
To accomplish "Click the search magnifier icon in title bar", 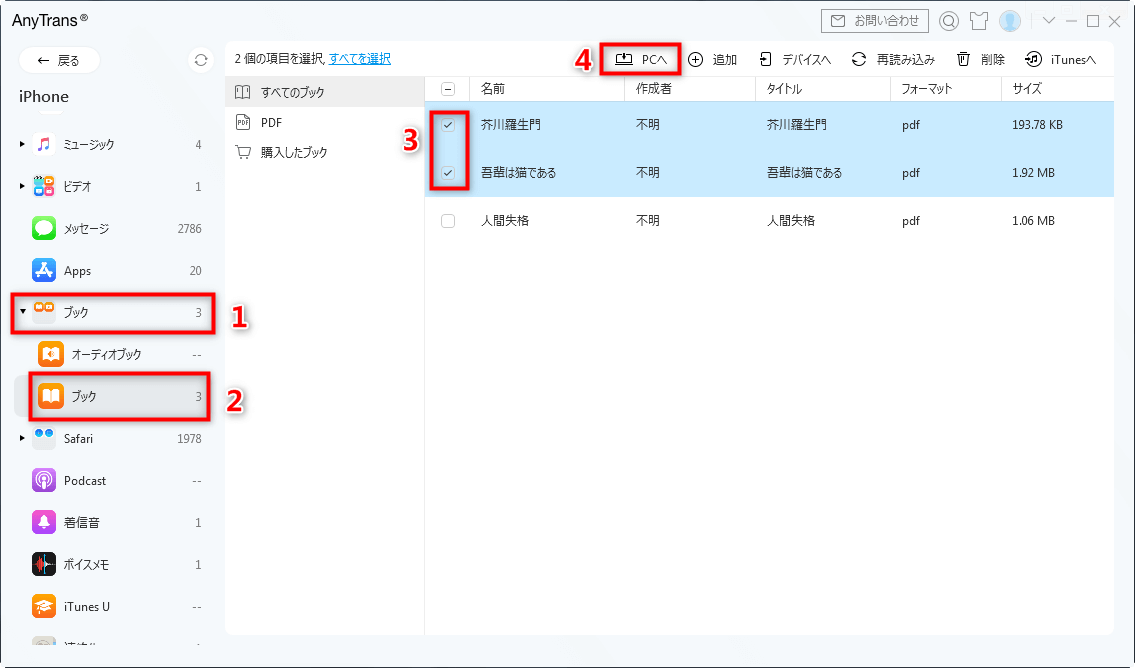I will pyautogui.click(x=948, y=21).
